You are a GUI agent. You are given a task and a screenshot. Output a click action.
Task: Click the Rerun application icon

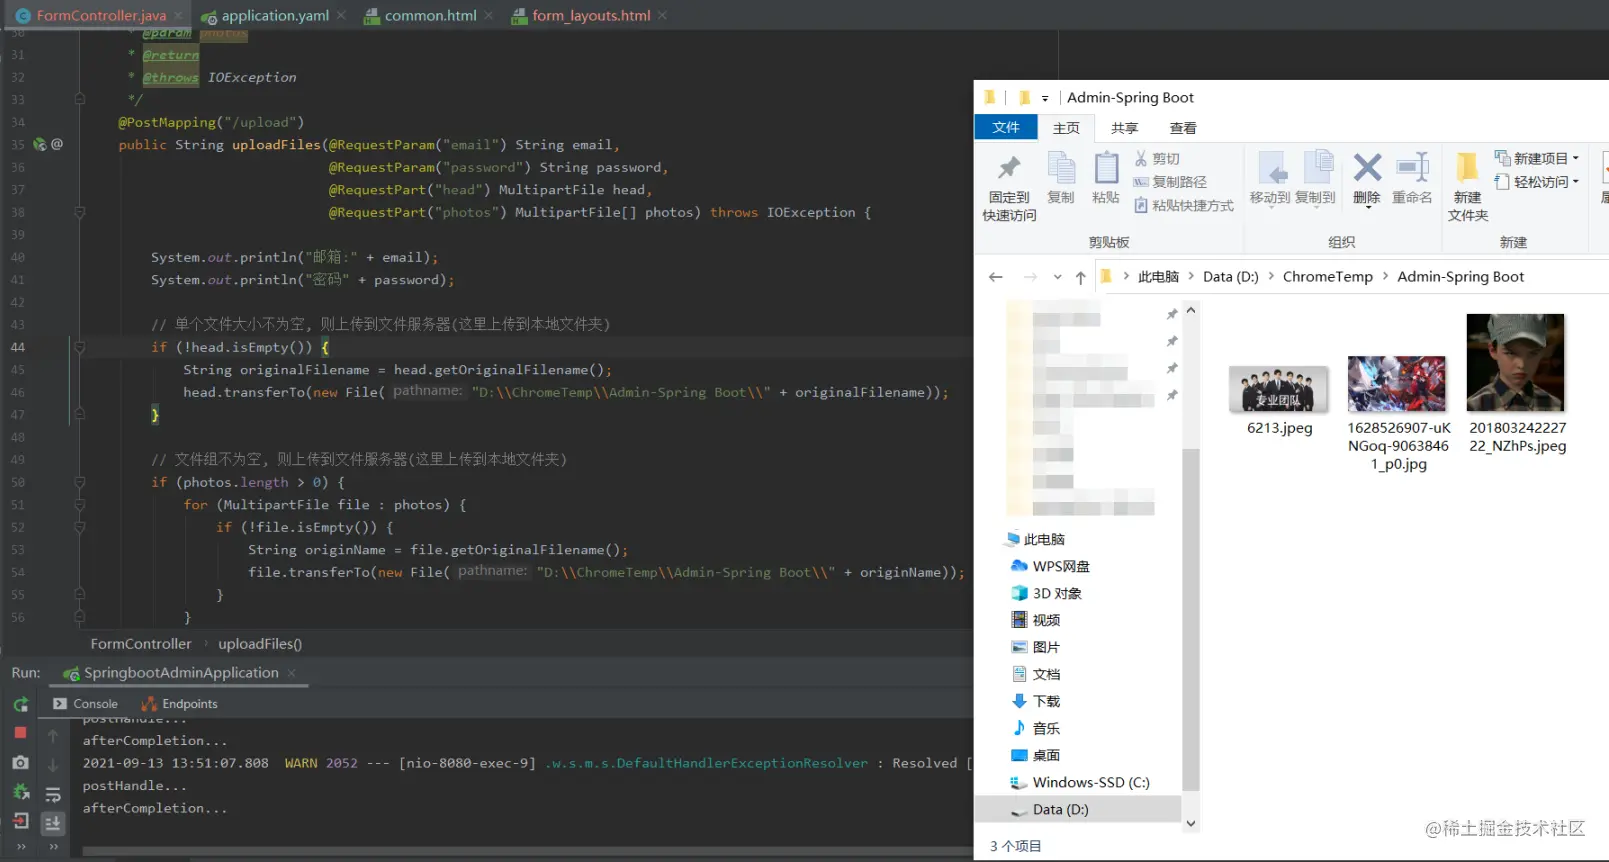point(20,705)
